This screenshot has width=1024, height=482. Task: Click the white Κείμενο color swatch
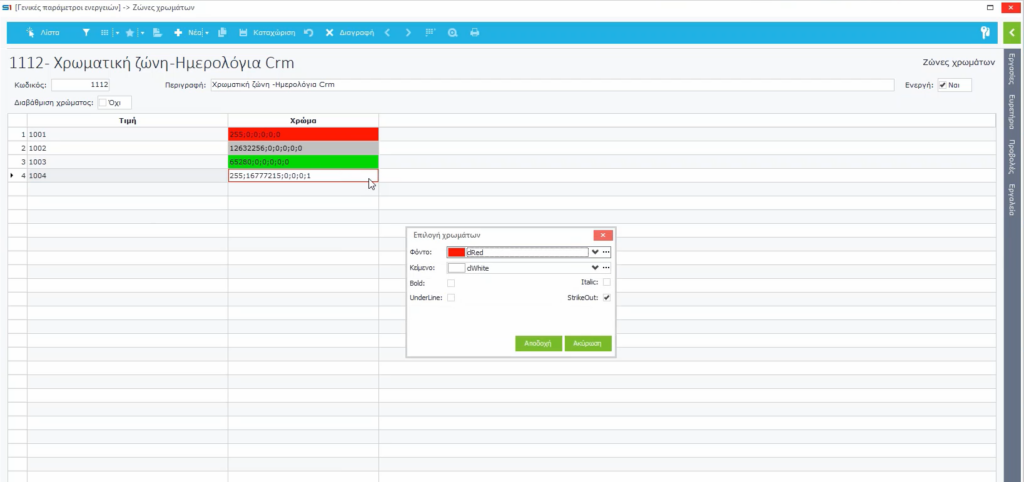pyautogui.click(x=456, y=268)
